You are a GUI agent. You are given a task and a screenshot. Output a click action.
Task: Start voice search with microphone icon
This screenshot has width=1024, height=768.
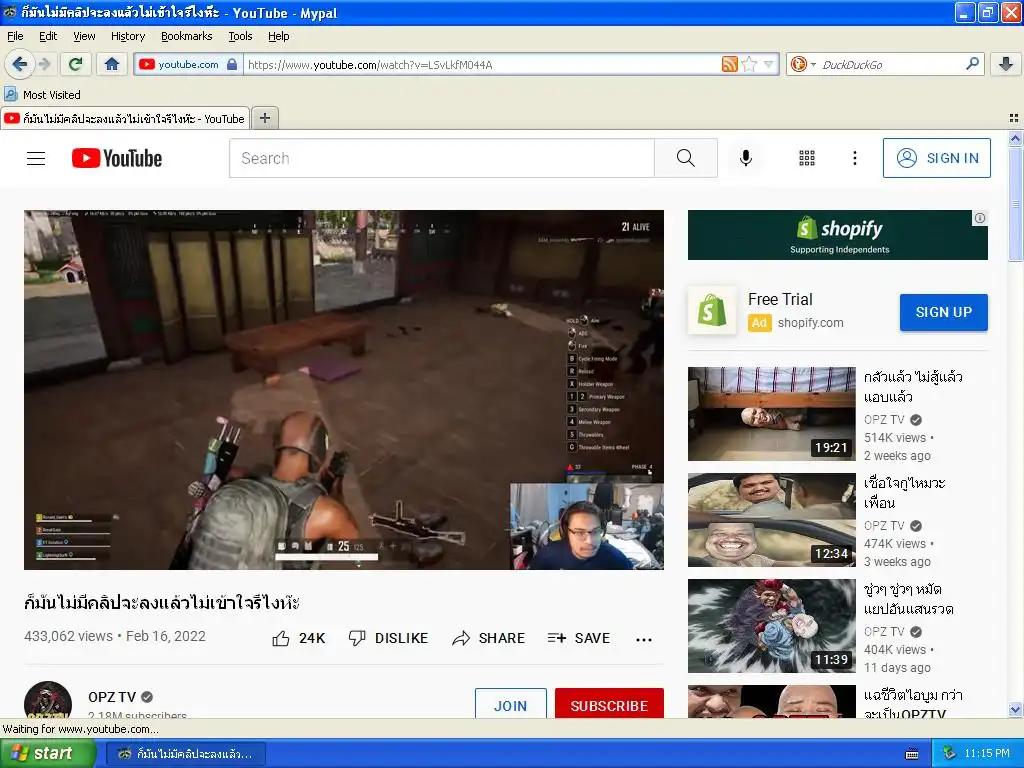[x=746, y=158]
